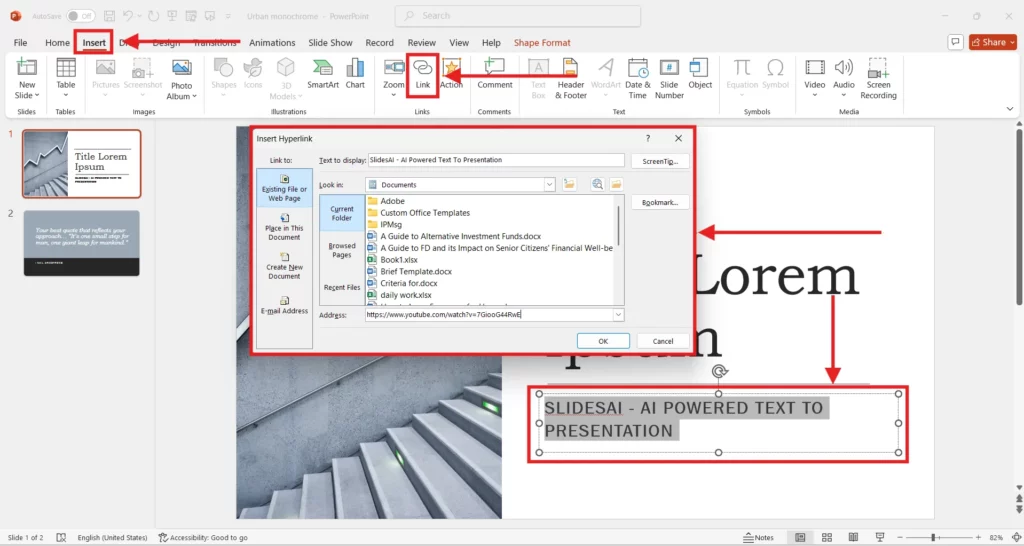Open the Screen Recording tool
1024x546 pixels.
point(878,76)
